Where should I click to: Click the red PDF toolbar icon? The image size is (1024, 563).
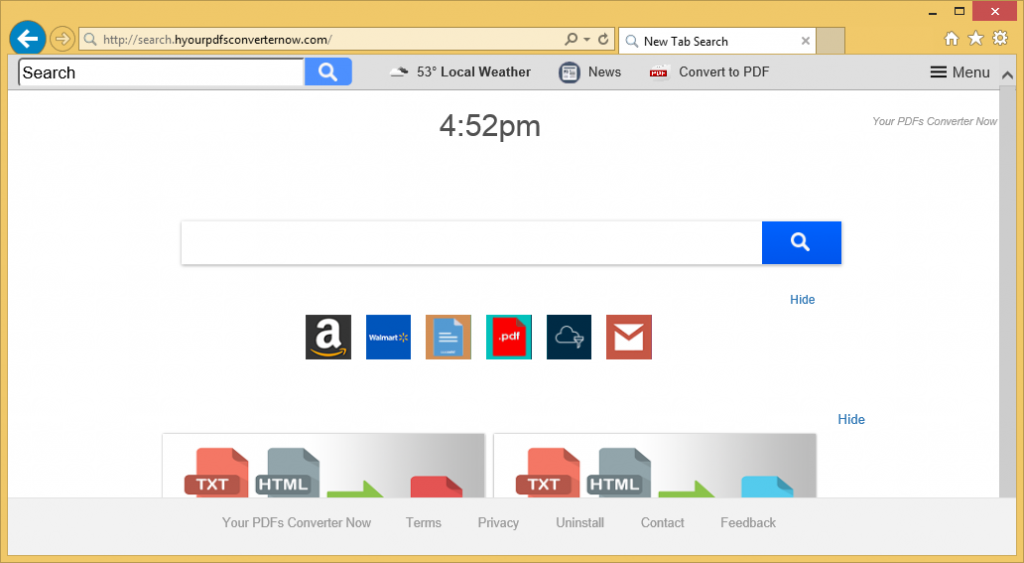(x=658, y=72)
